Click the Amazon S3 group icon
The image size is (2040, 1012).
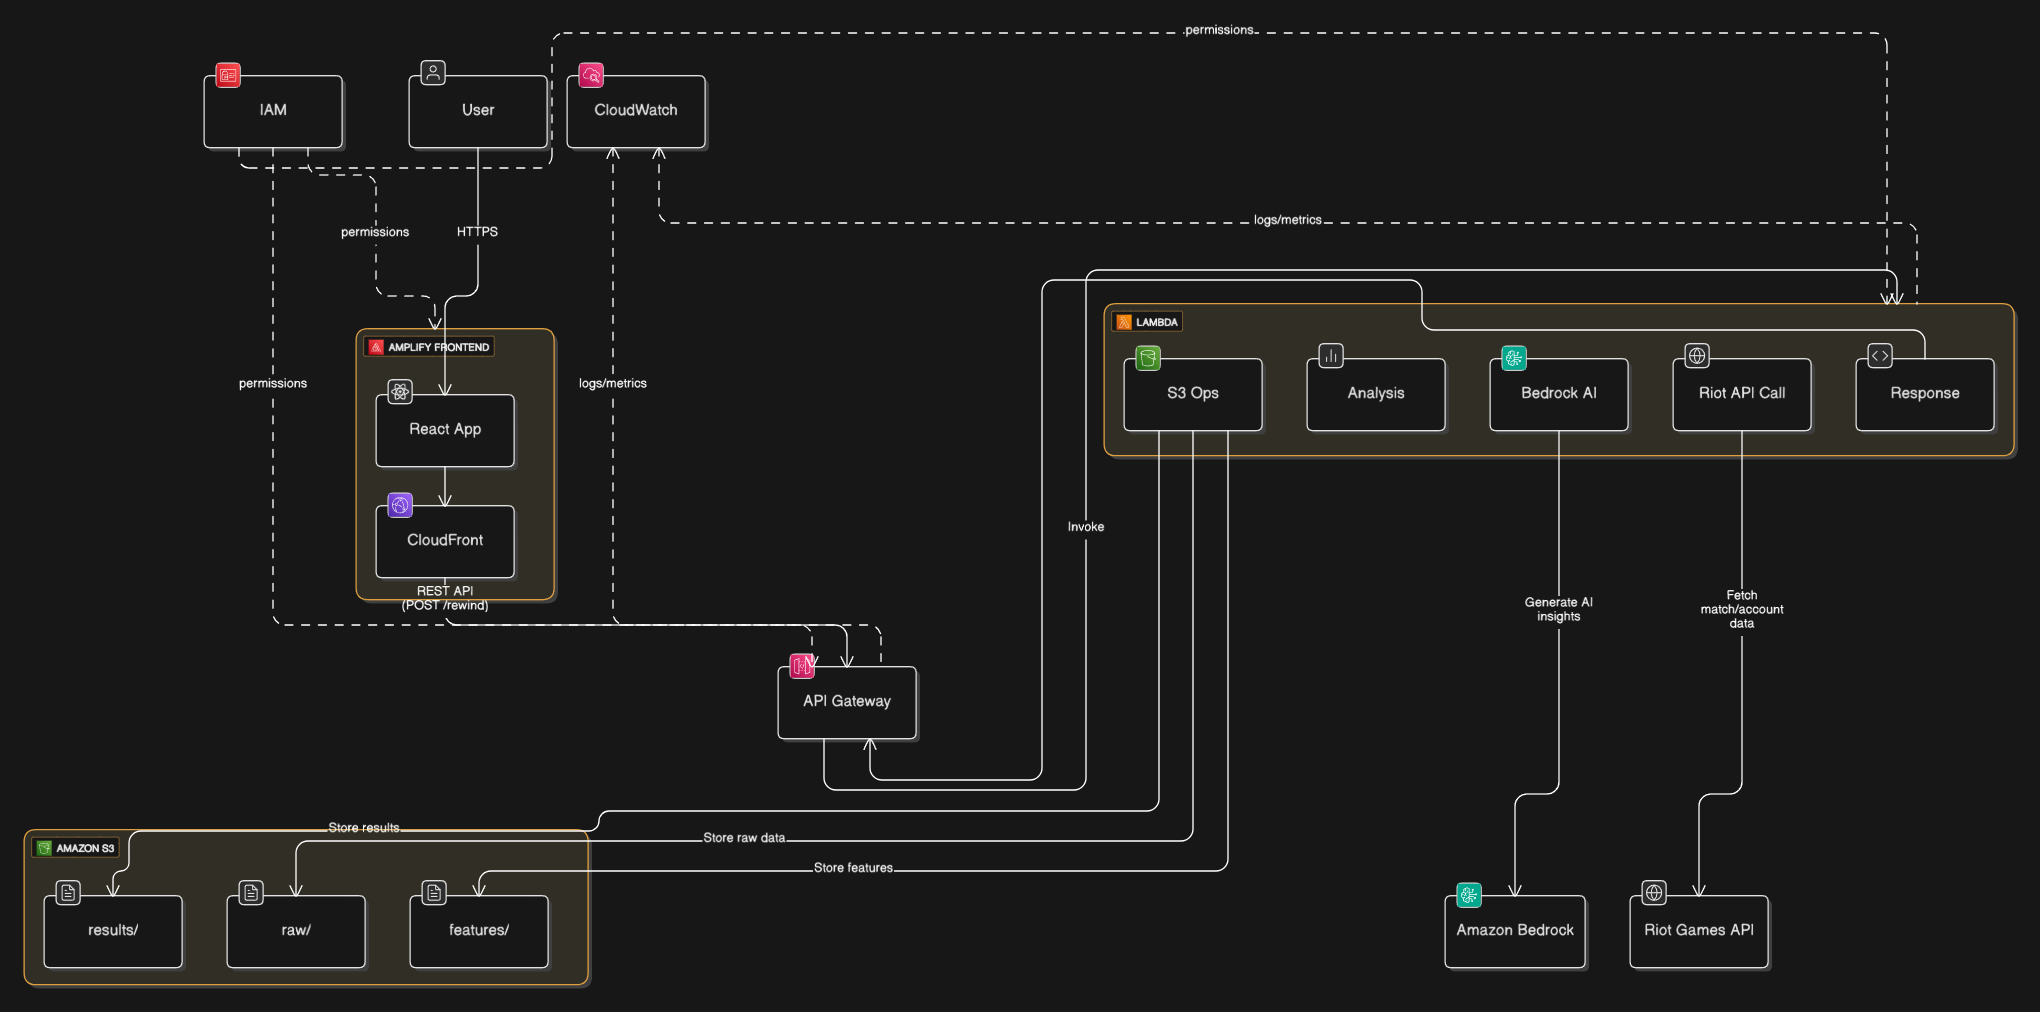pyautogui.click(x=44, y=848)
